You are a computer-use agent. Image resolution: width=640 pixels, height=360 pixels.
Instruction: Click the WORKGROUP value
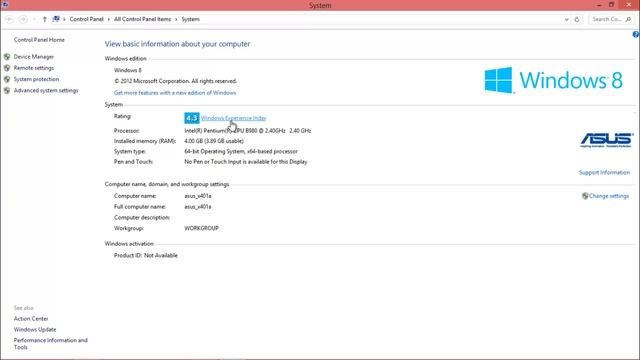[202, 228]
